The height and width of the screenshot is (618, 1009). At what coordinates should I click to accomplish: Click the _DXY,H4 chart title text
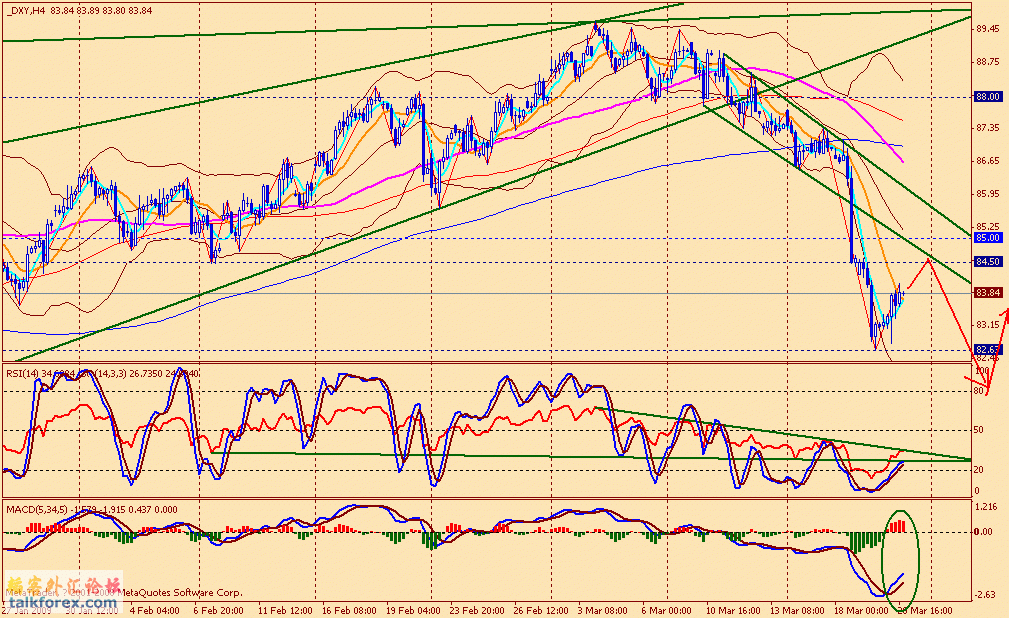tap(24, 12)
